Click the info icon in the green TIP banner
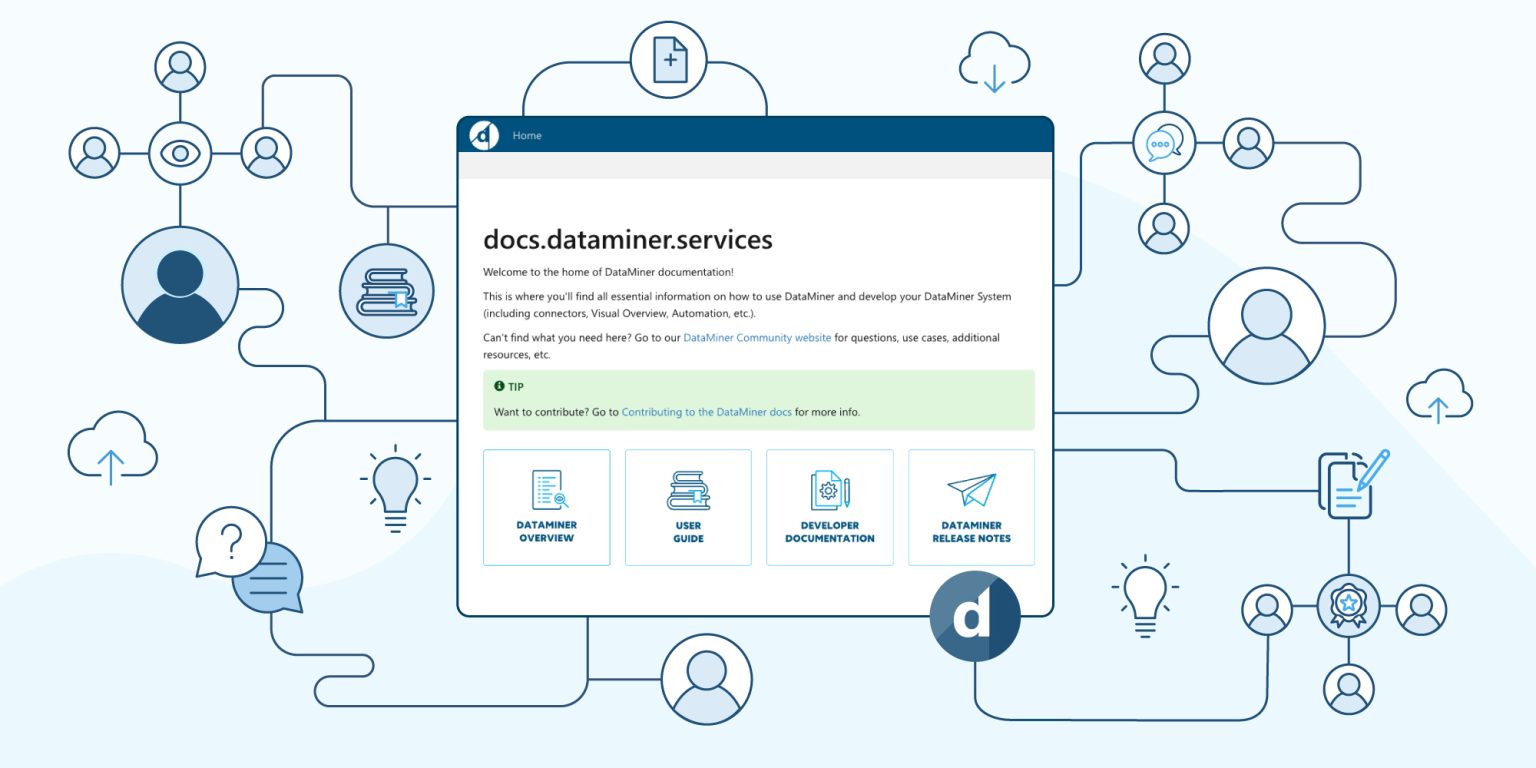Viewport: 1536px width, 768px height. (x=500, y=387)
